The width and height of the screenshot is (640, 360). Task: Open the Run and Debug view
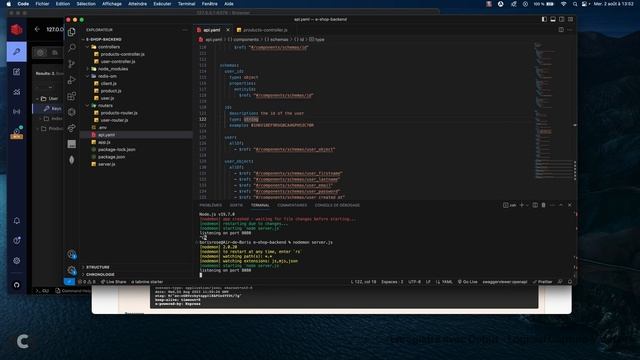coord(72,80)
